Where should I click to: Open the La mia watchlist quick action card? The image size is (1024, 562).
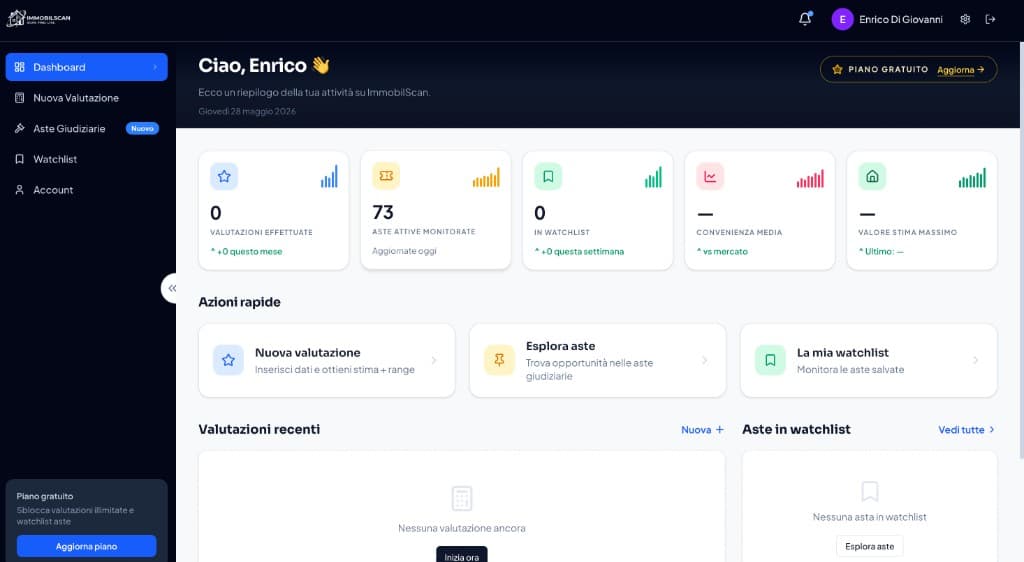click(x=869, y=360)
